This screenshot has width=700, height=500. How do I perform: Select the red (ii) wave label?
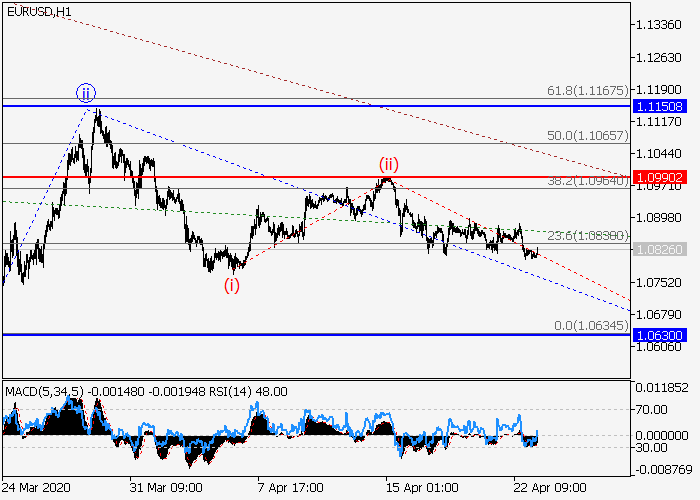click(x=388, y=164)
